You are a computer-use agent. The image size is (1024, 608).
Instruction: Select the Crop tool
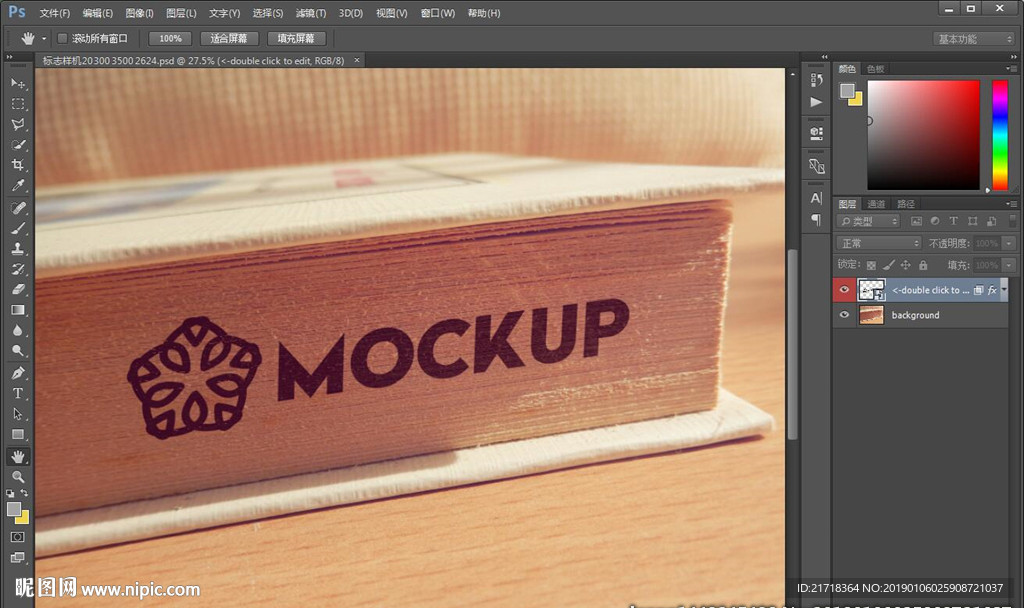[x=18, y=165]
